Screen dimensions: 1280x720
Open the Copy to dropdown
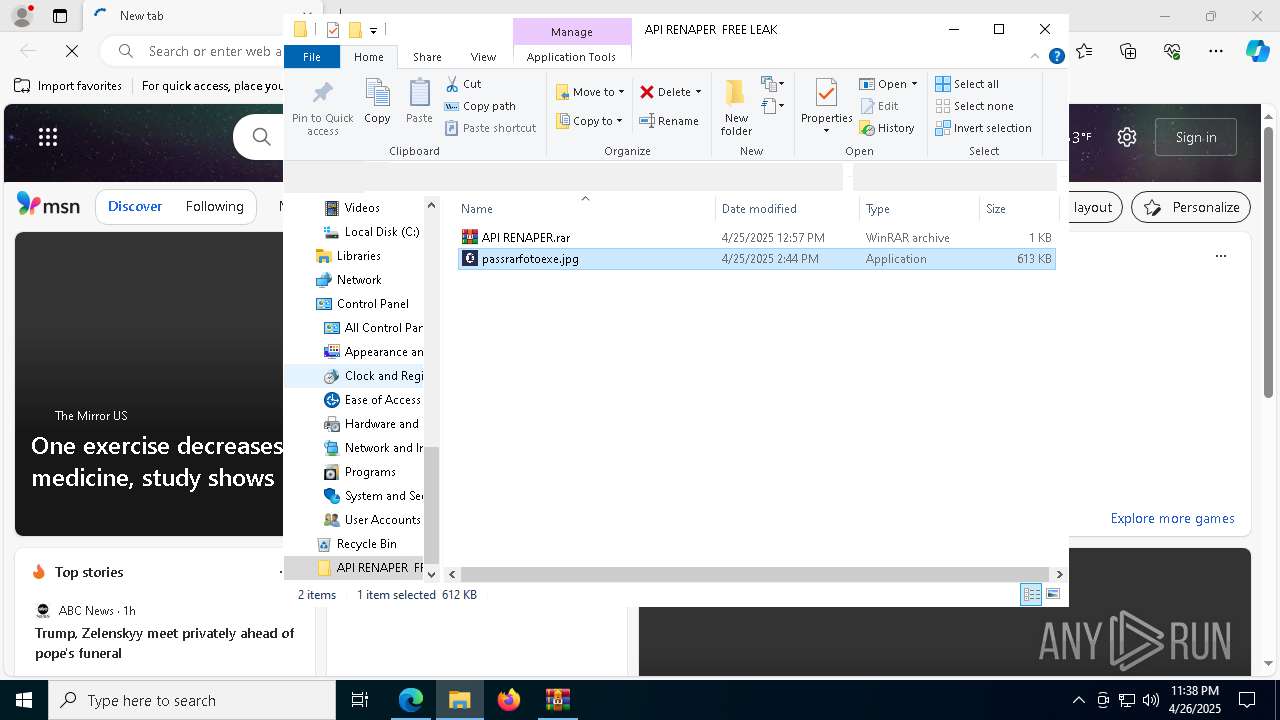590,121
